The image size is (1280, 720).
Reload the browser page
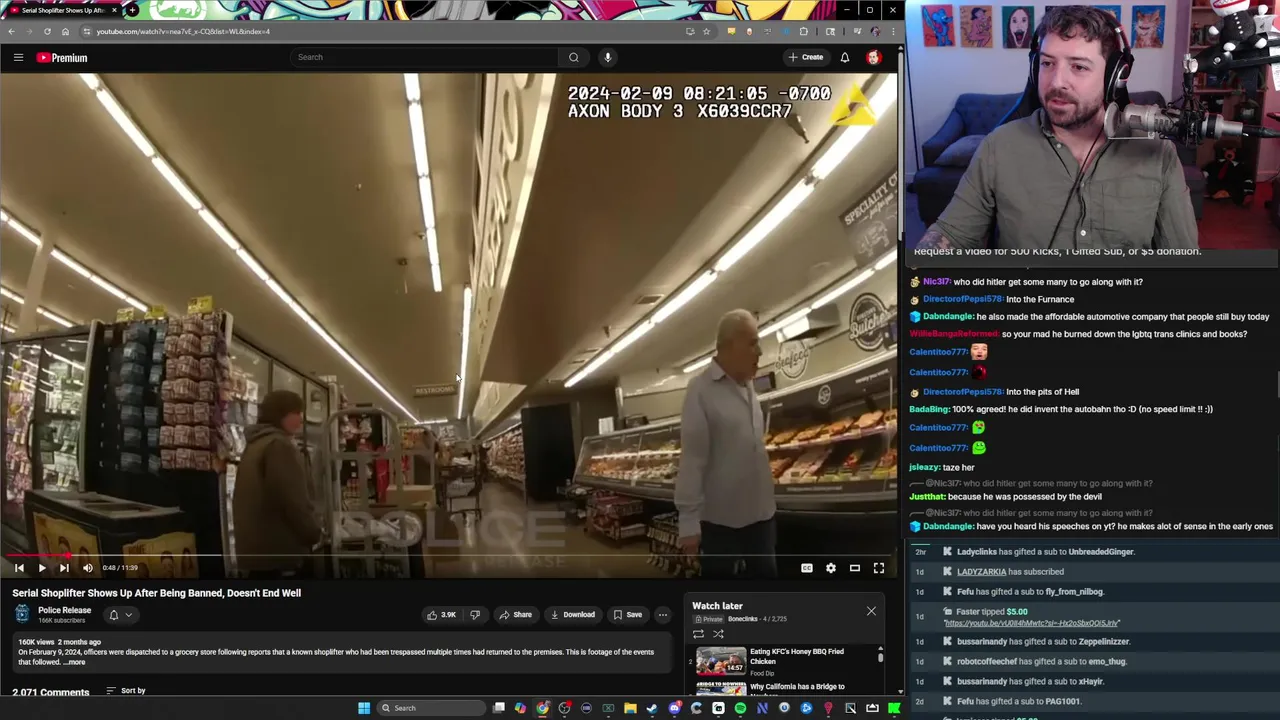[47, 31]
